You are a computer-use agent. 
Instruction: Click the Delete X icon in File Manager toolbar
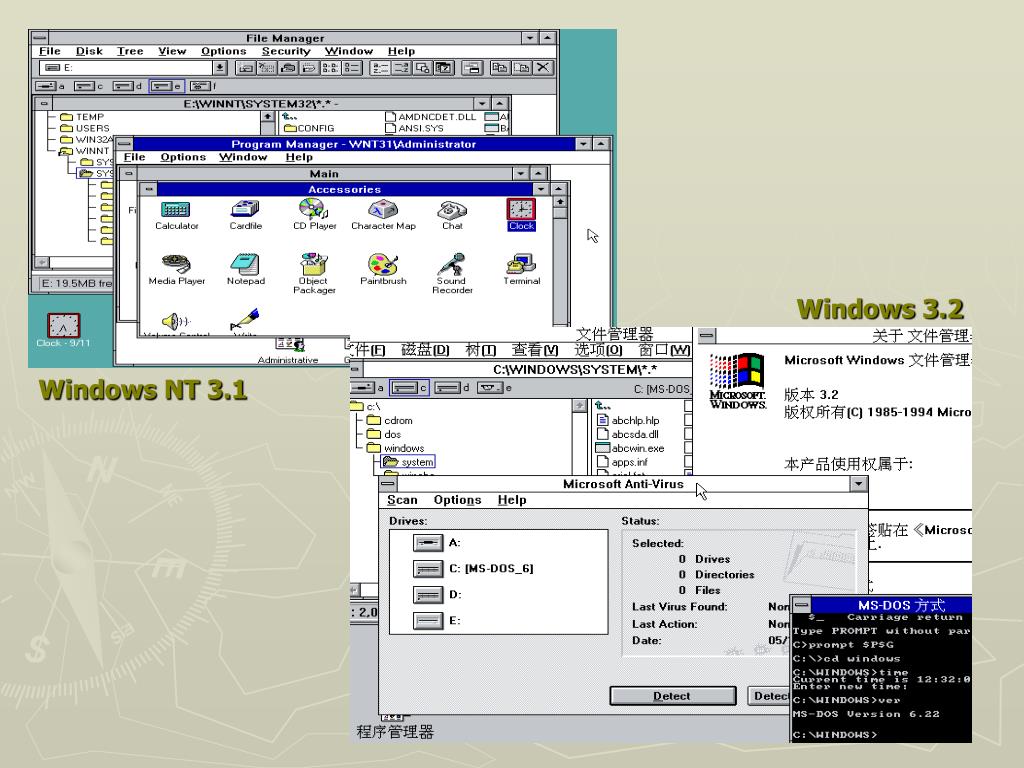pyautogui.click(x=543, y=67)
